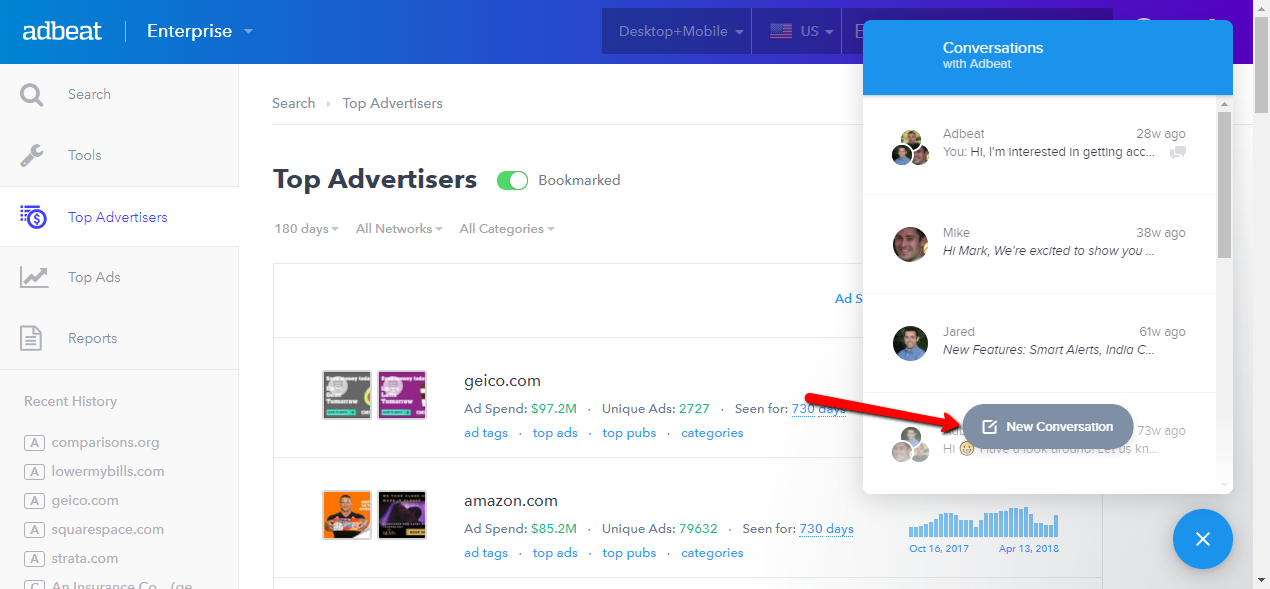The width and height of the screenshot is (1270, 589).
Task: Open comparisons.org from Recent History
Action: pos(105,442)
